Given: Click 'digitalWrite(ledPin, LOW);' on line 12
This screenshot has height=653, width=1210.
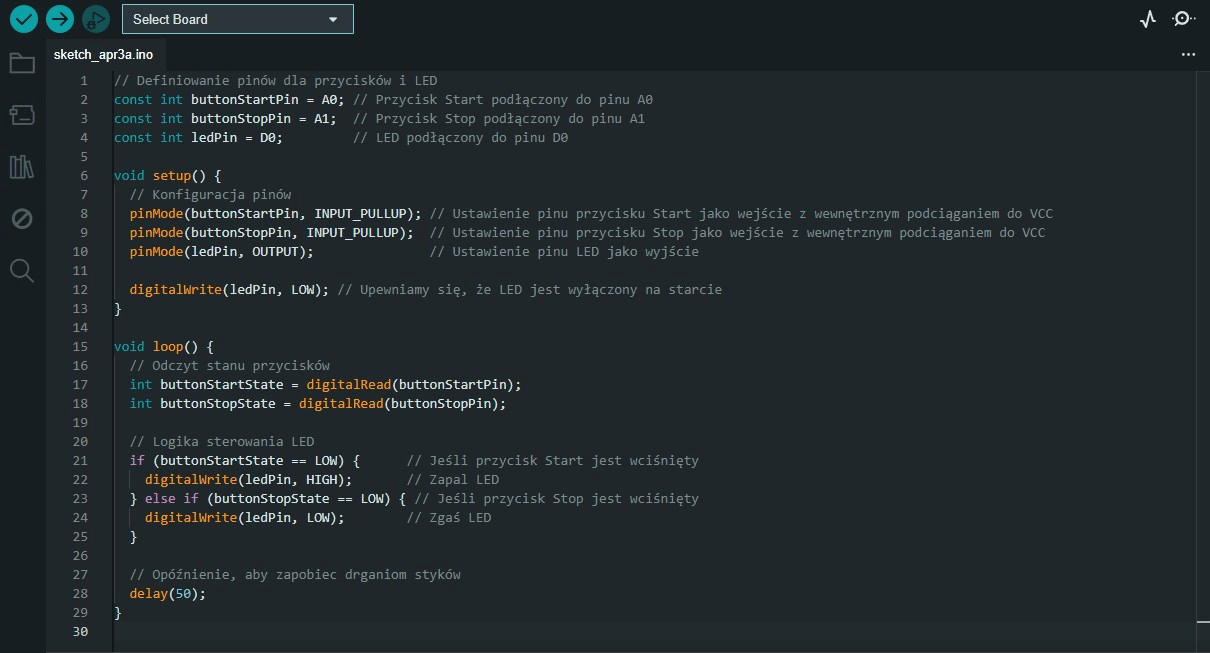Looking at the screenshot, I should (230, 290).
